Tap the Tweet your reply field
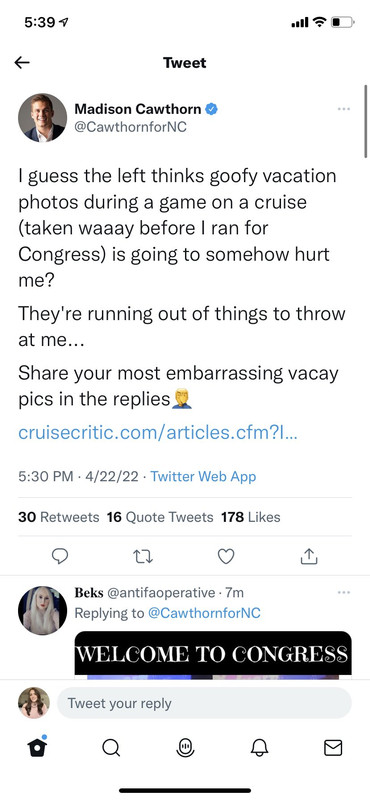Image resolution: width=370 pixels, height=800 pixels. (x=204, y=703)
